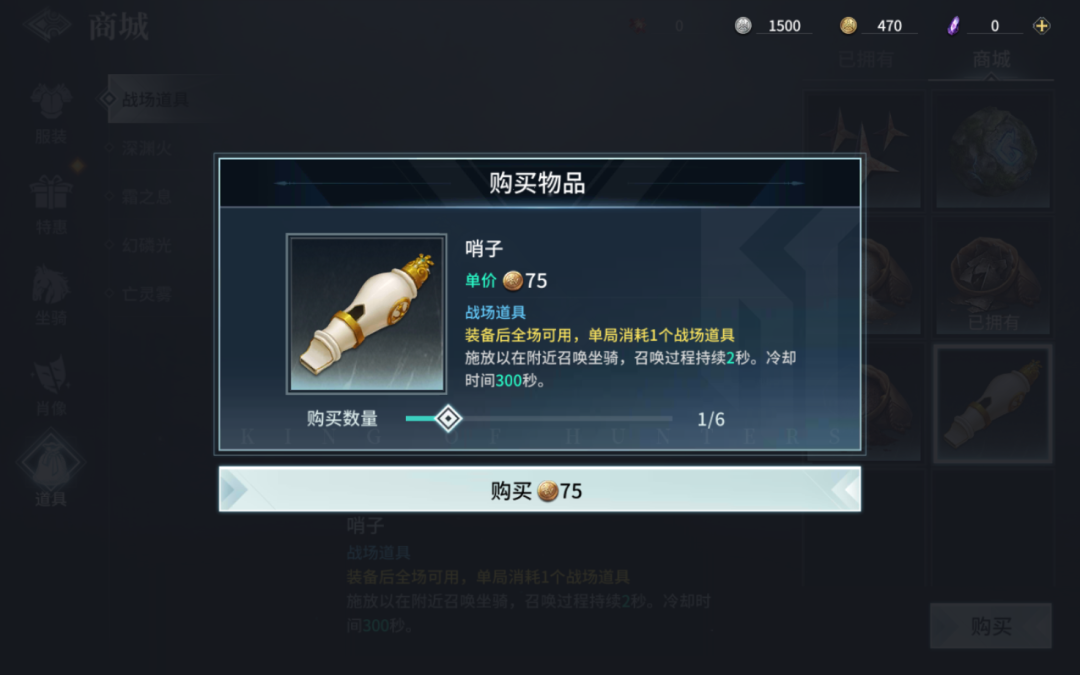Select the 道具 item bag icon
This screenshot has height=675, width=1080.
tap(51, 463)
